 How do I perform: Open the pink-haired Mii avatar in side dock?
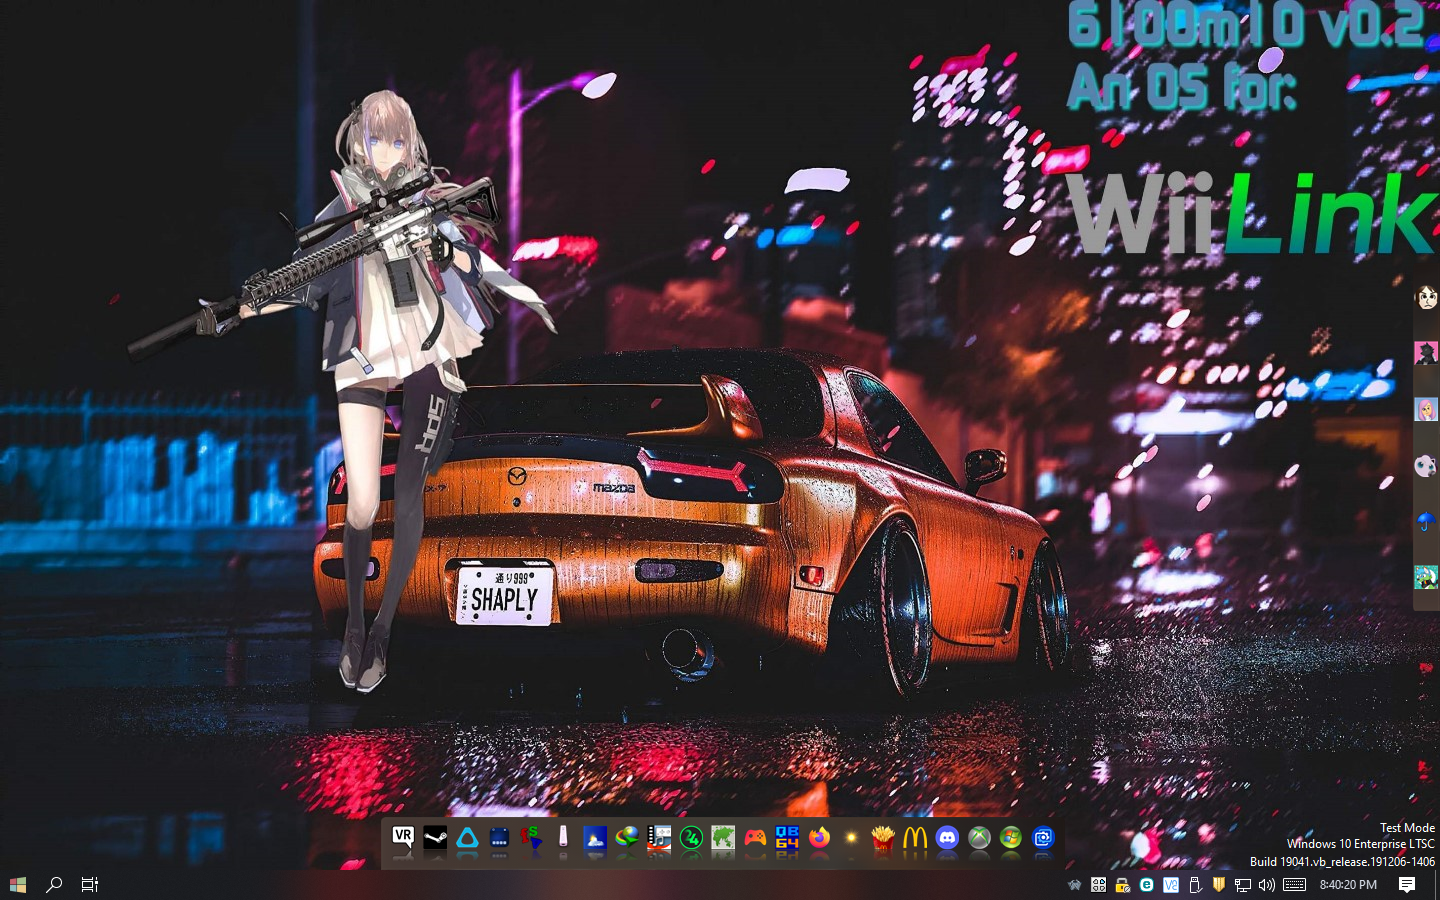coord(1426,409)
